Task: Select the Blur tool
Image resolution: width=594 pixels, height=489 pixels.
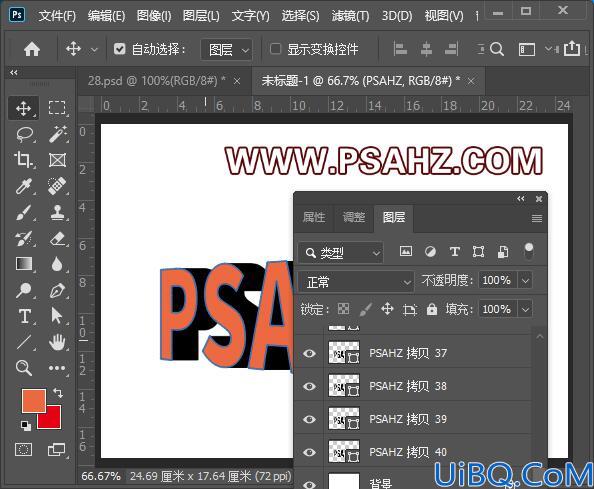Action: (x=57, y=264)
